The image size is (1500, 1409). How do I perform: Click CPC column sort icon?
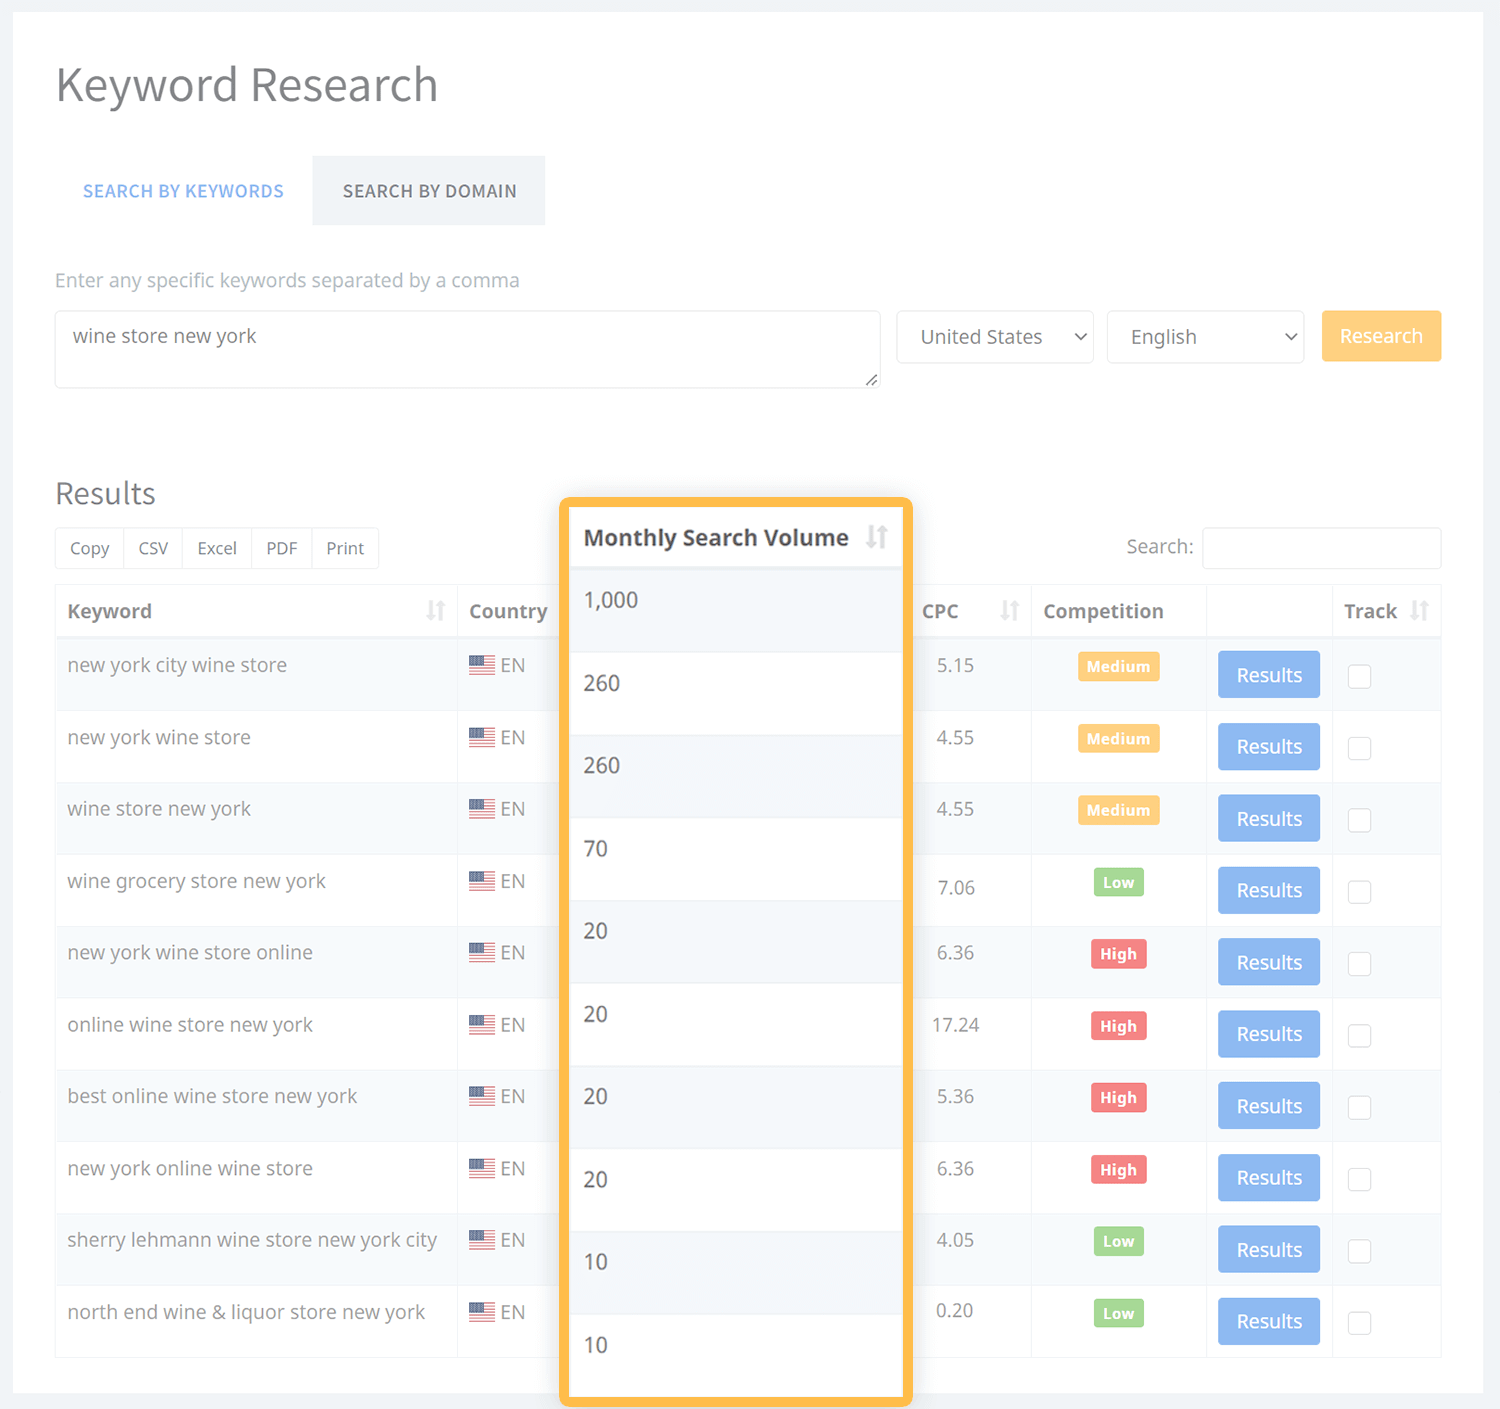point(1009,611)
